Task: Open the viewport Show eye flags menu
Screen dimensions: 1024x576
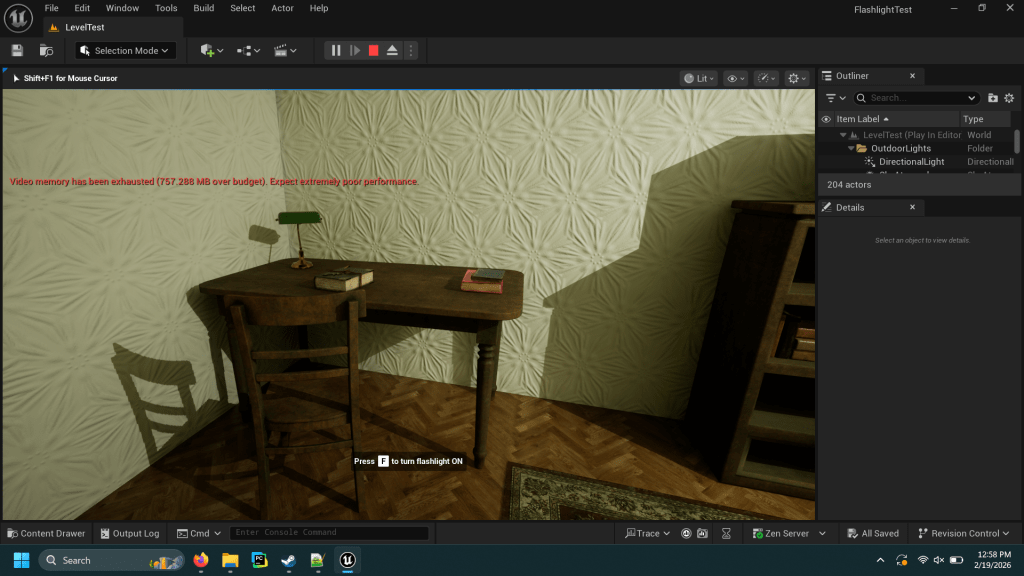Action: (735, 78)
